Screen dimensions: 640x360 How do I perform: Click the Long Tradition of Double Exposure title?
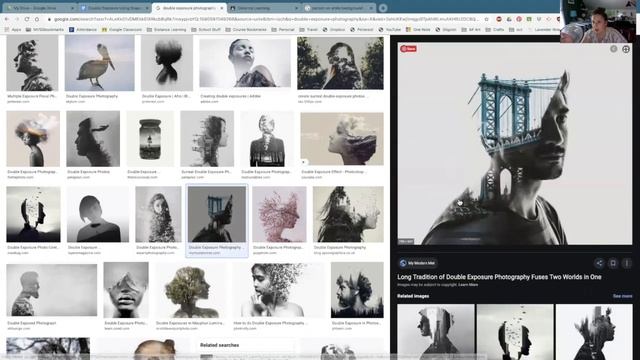coord(499,277)
